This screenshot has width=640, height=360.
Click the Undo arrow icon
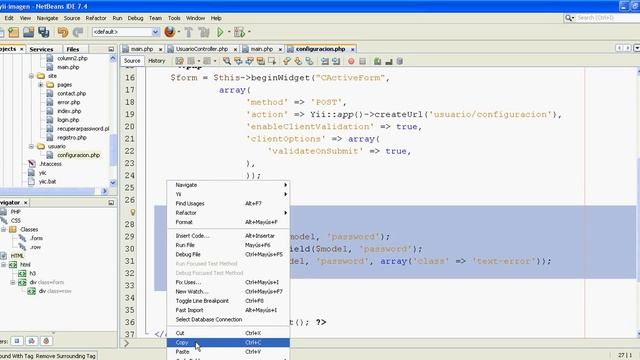(x=63, y=32)
